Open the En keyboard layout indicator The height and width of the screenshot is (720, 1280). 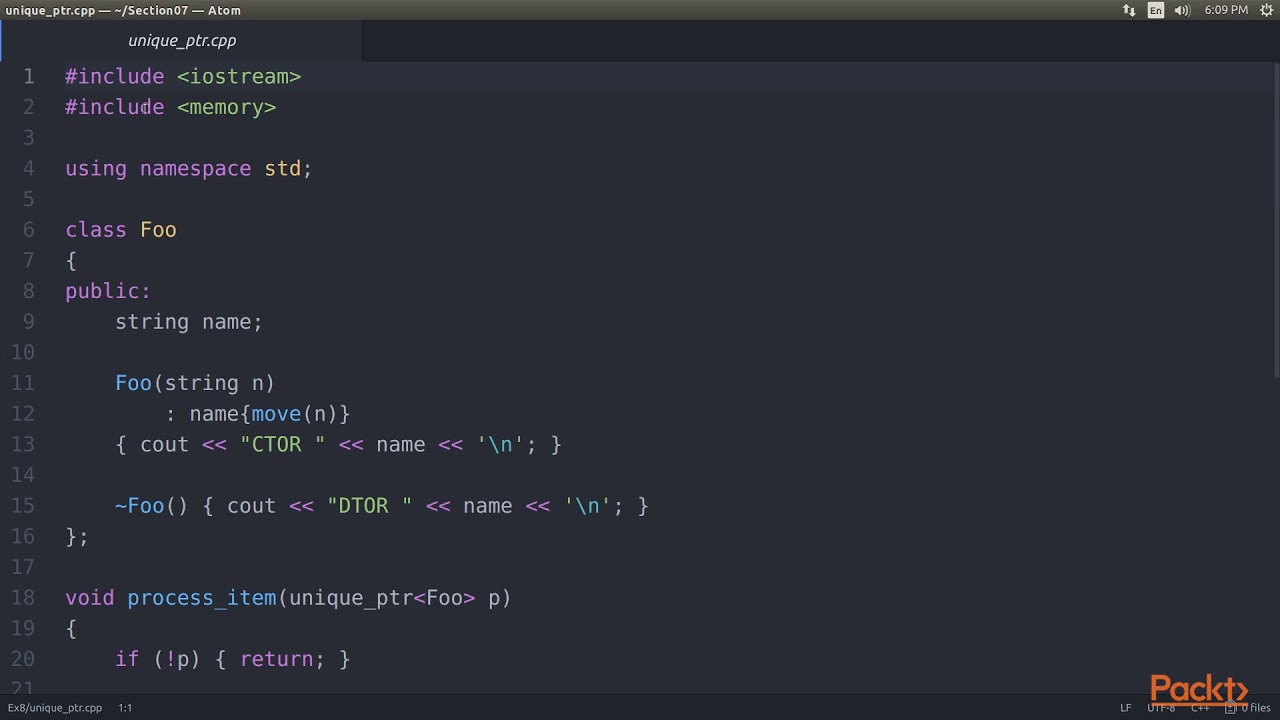coord(1156,10)
